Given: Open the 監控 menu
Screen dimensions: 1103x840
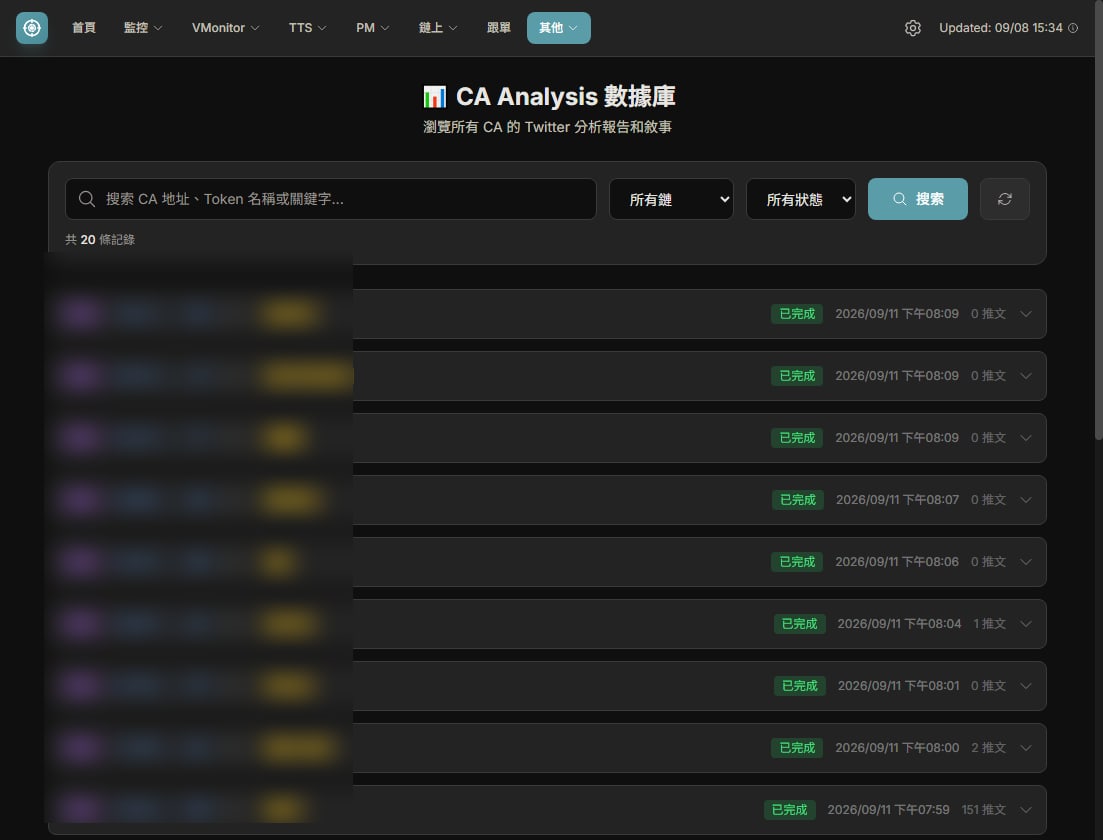Looking at the screenshot, I should 143,27.
